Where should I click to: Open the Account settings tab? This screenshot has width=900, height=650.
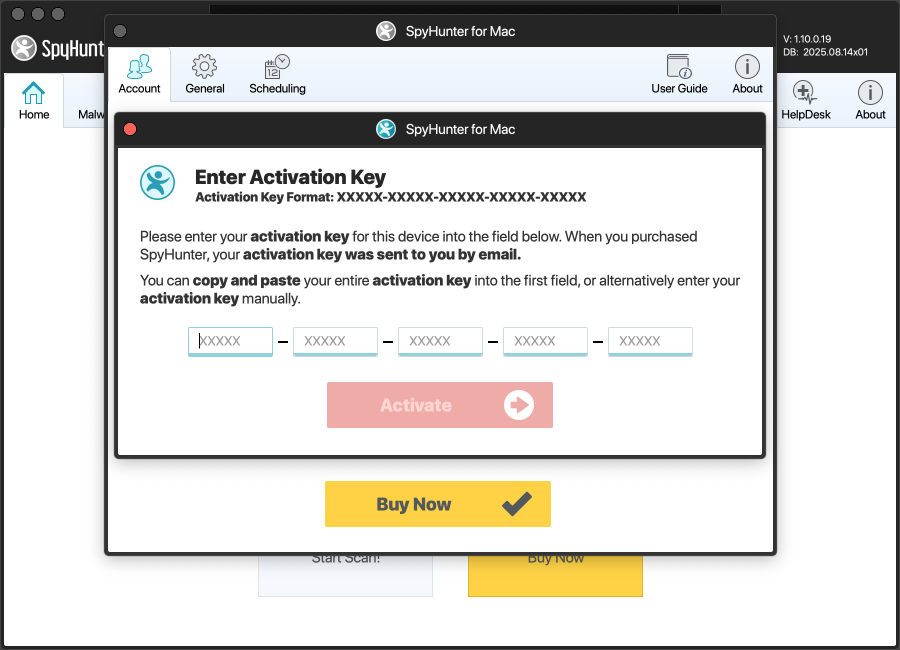coord(139,75)
